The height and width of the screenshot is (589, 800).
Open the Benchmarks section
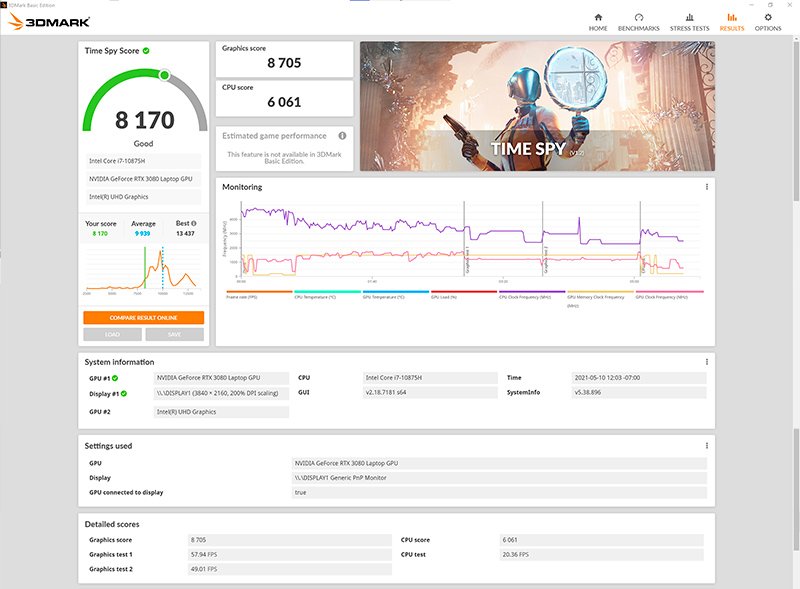[638, 22]
